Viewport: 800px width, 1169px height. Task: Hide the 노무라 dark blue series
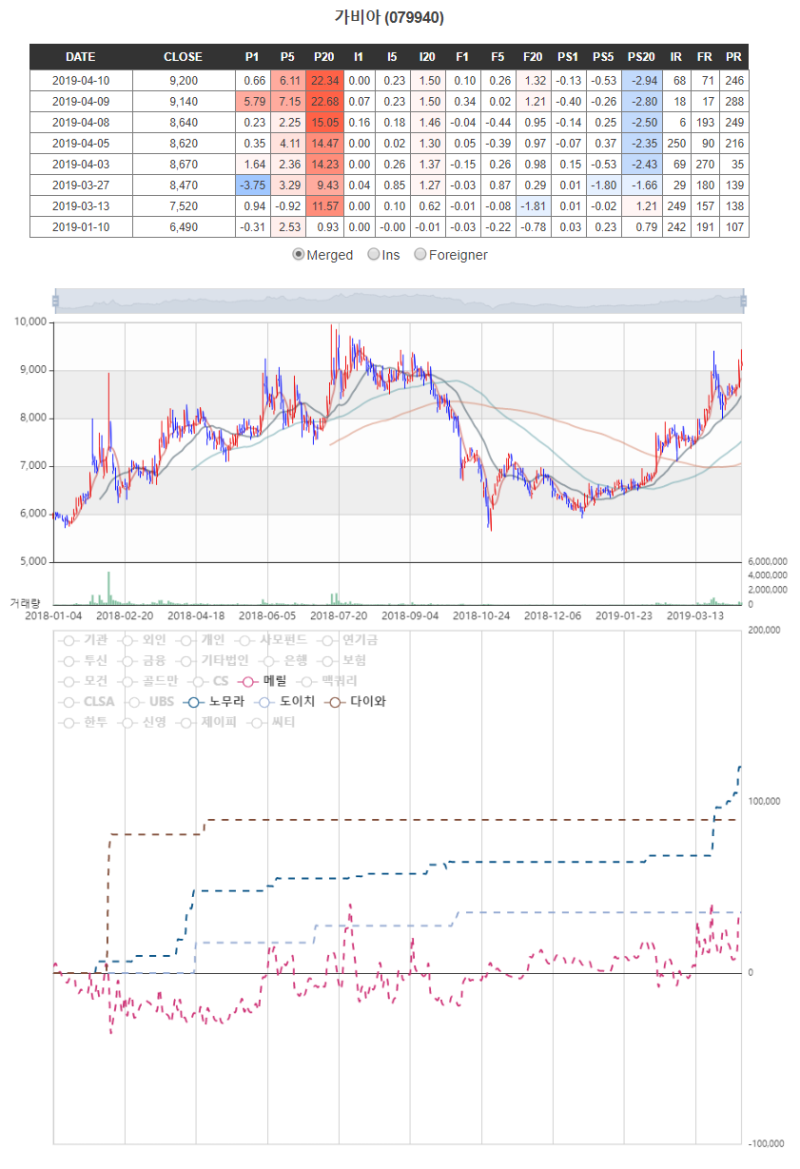(215, 702)
